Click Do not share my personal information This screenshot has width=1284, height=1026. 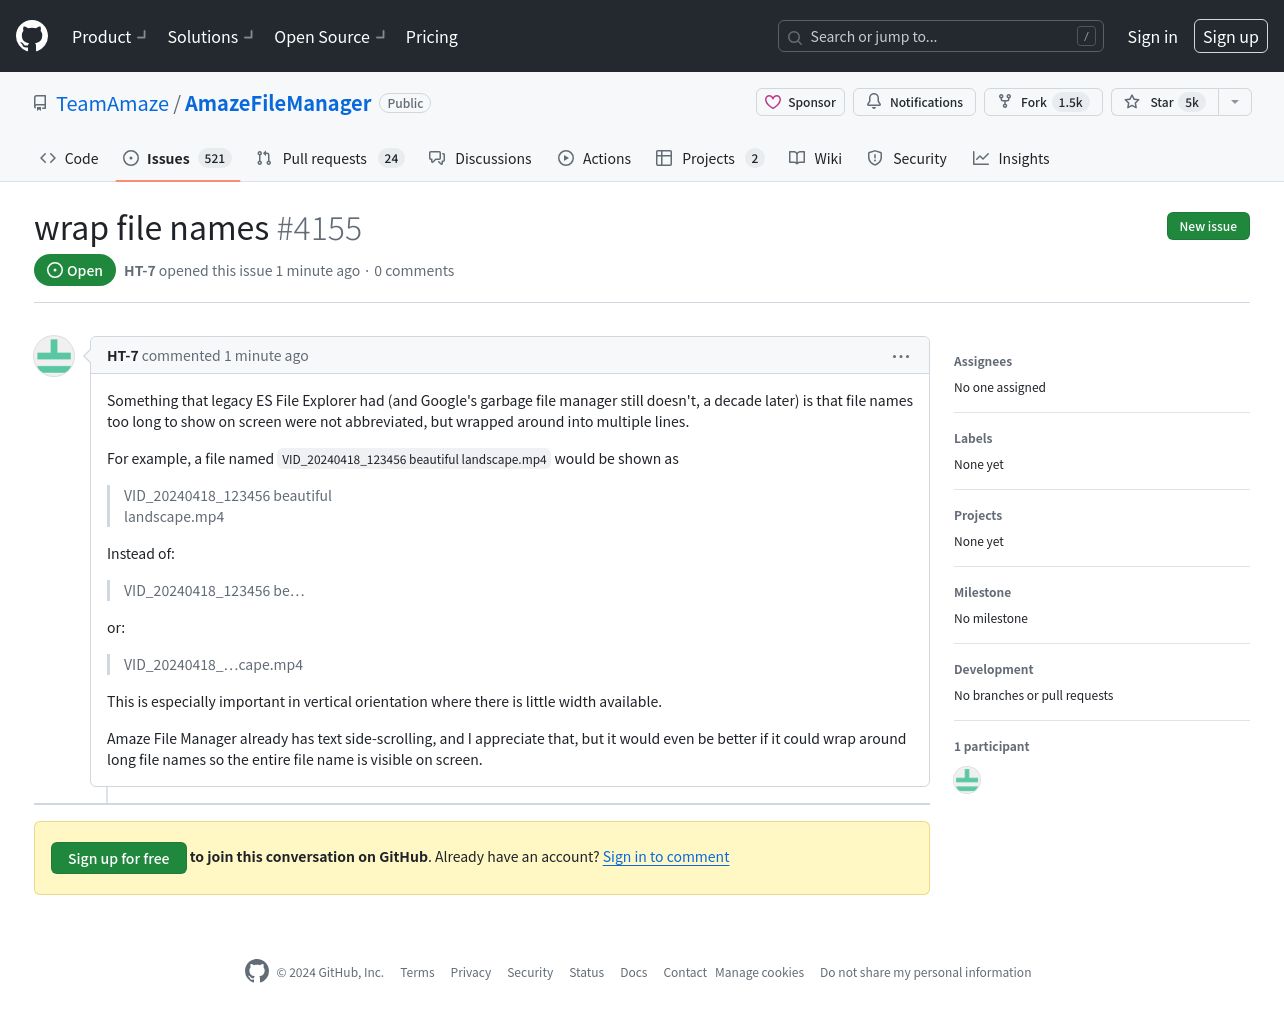coord(926,973)
